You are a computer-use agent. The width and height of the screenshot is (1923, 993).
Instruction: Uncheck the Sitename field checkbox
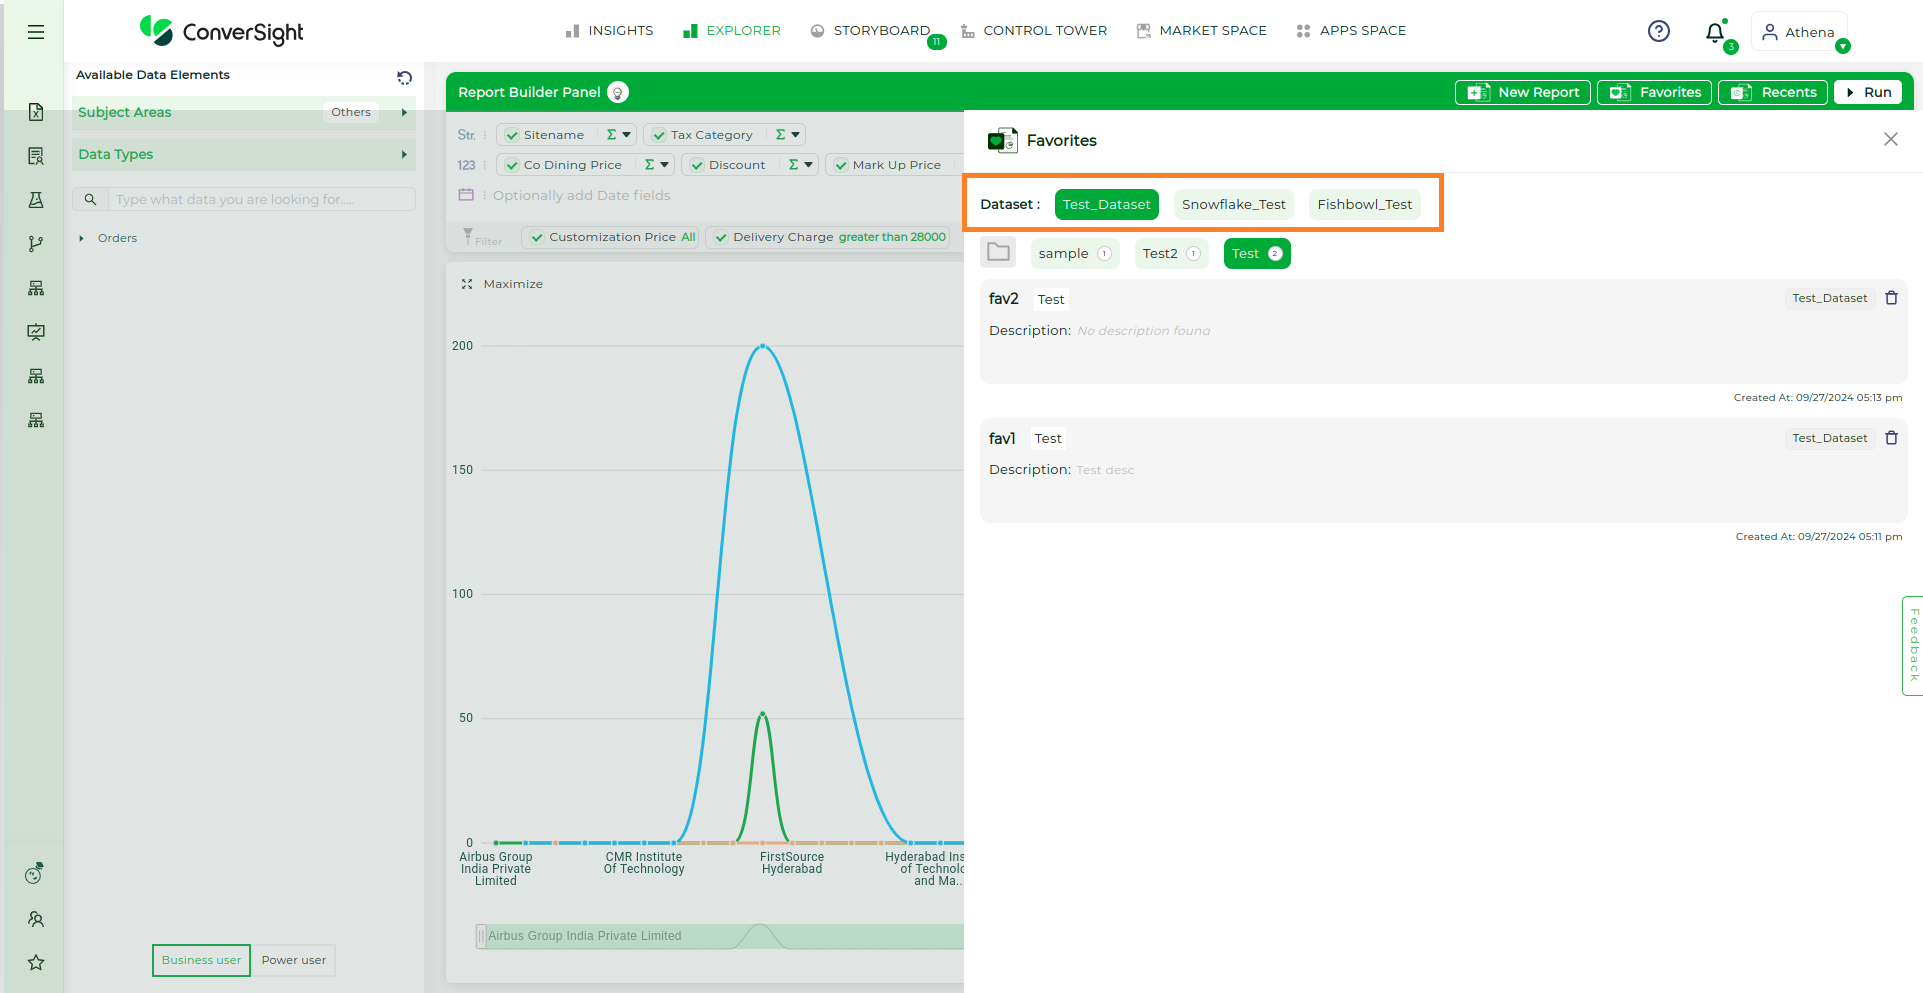coord(512,135)
